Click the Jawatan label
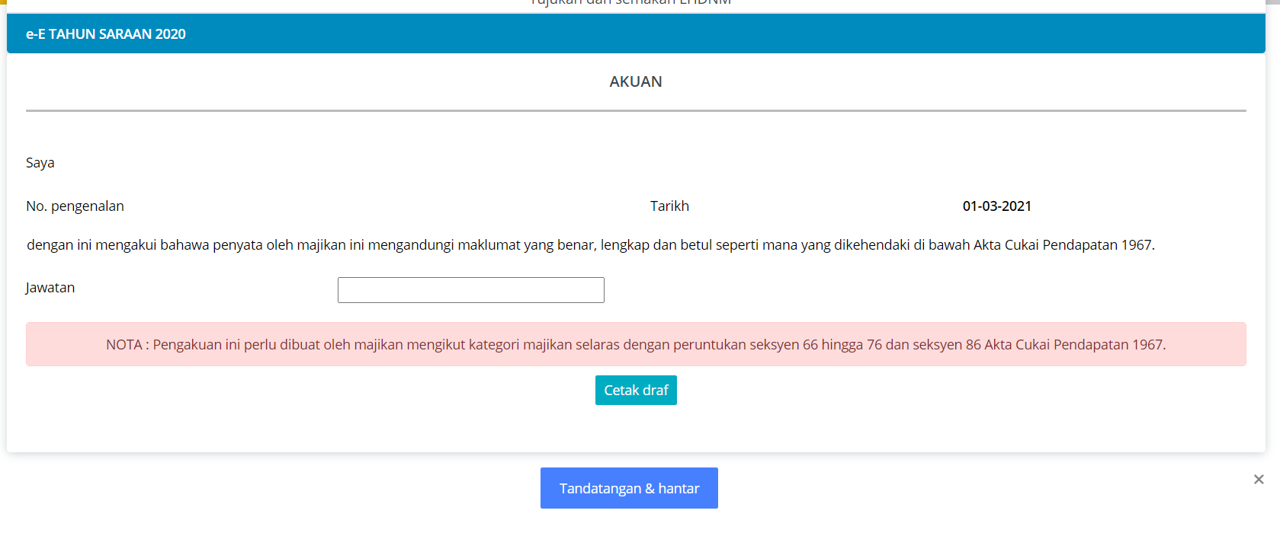 51,288
